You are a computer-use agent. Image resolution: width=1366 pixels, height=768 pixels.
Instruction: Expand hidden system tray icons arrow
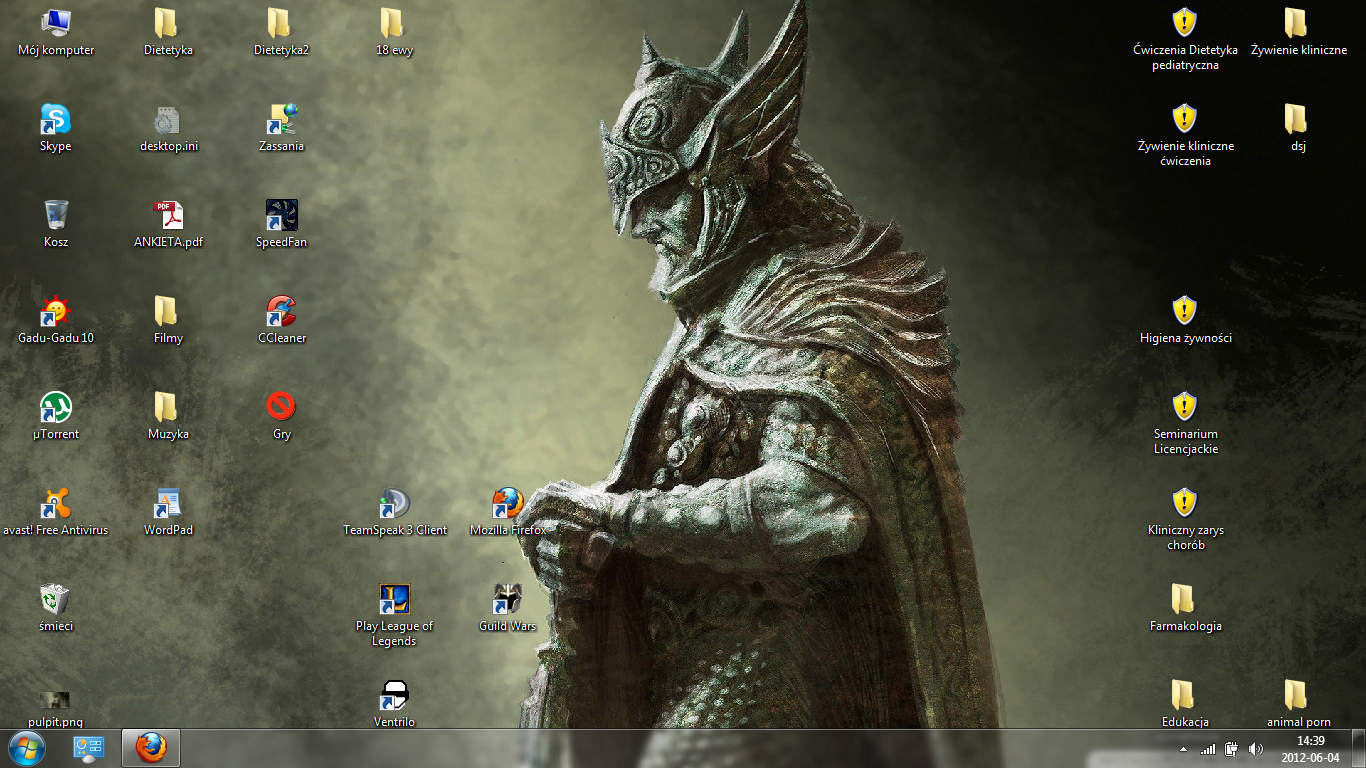pyautogui.click(x=1184, y=749)
